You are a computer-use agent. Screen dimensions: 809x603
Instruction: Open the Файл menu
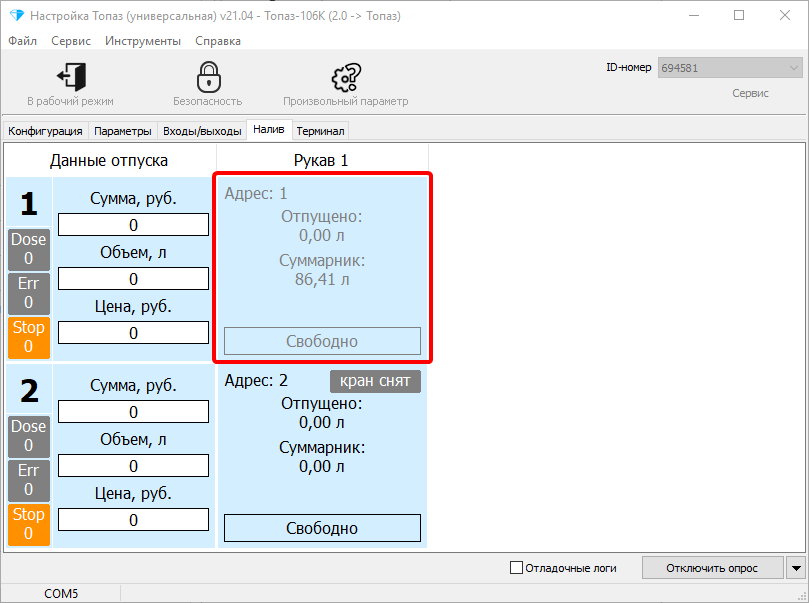click(x=22, y=41)
